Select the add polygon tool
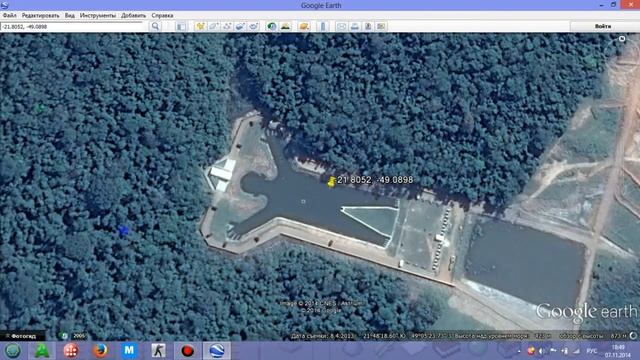 pos(213,27)
